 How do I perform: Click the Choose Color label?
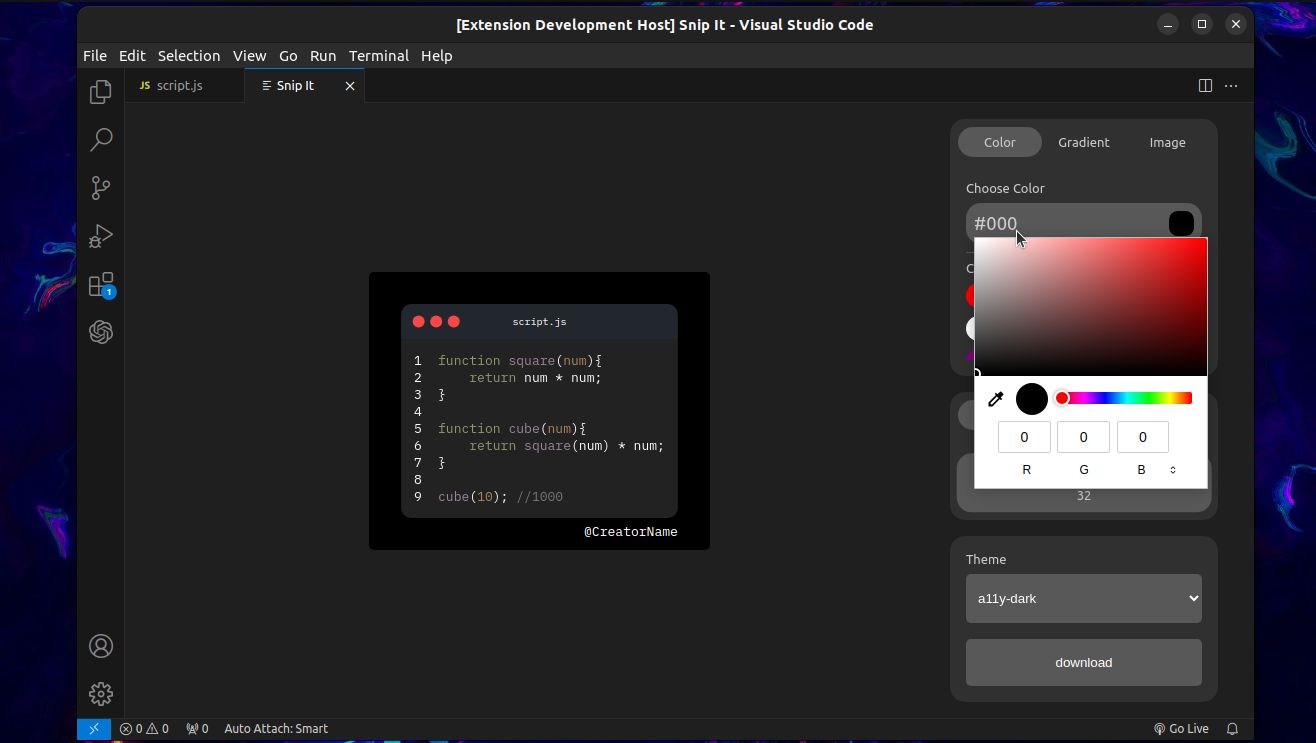coord(1005,188)
